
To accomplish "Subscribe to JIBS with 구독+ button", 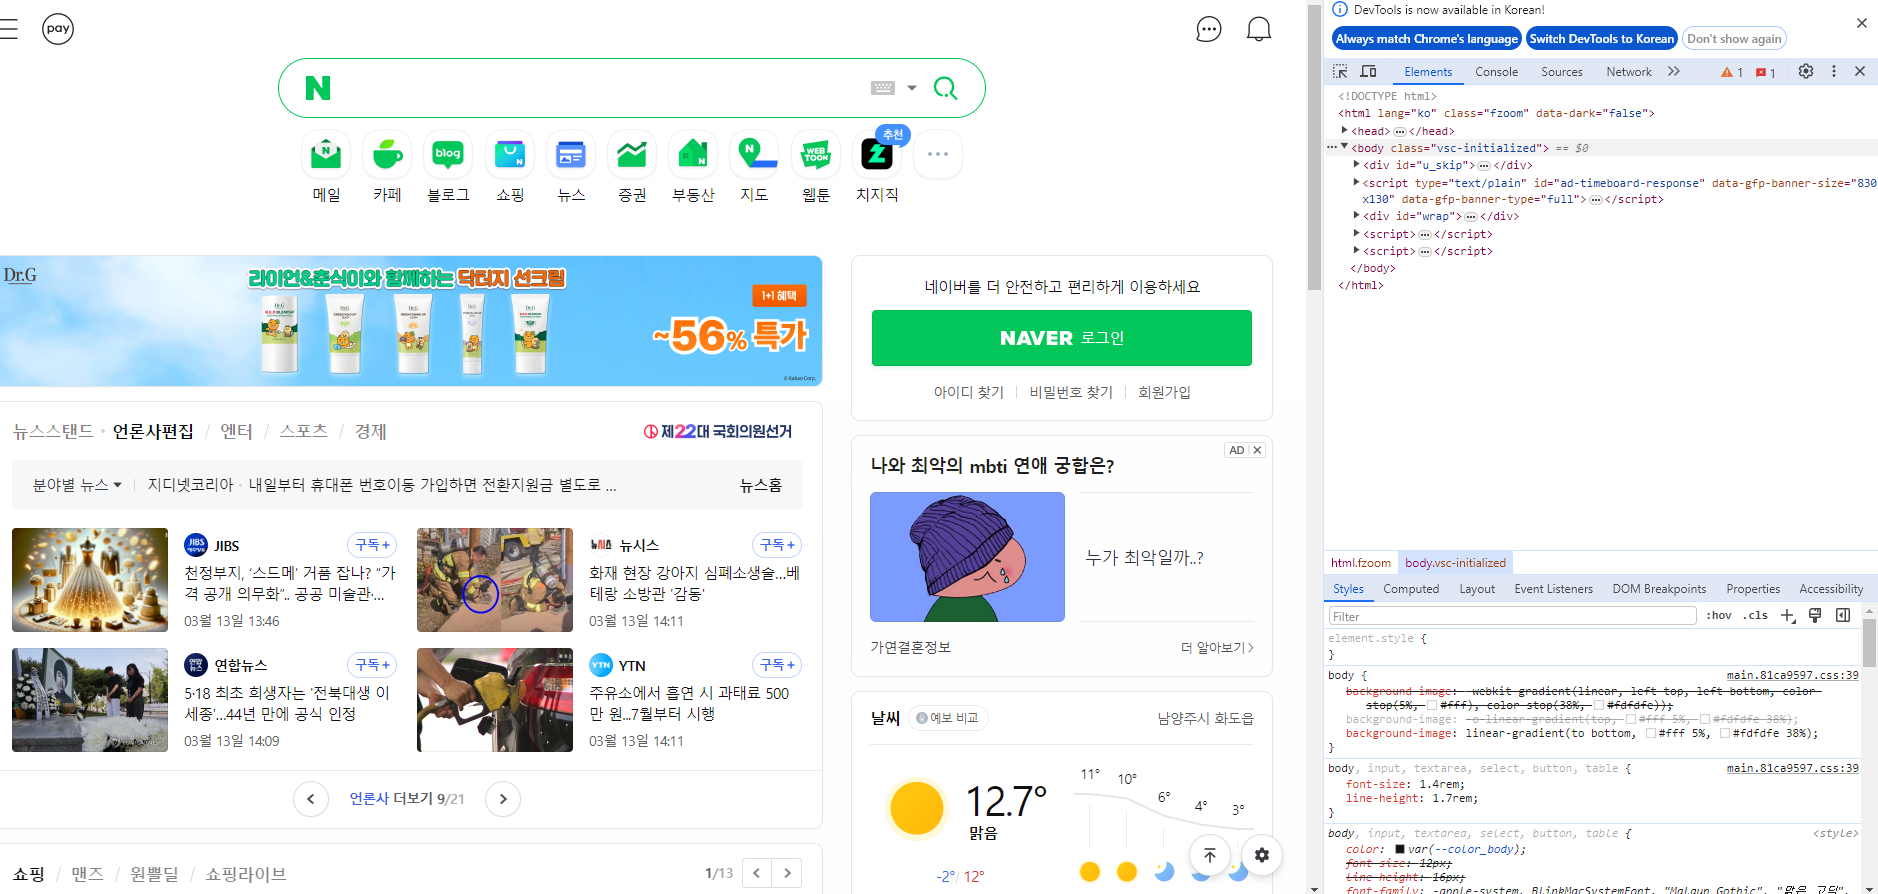I will tap(372, 545).
